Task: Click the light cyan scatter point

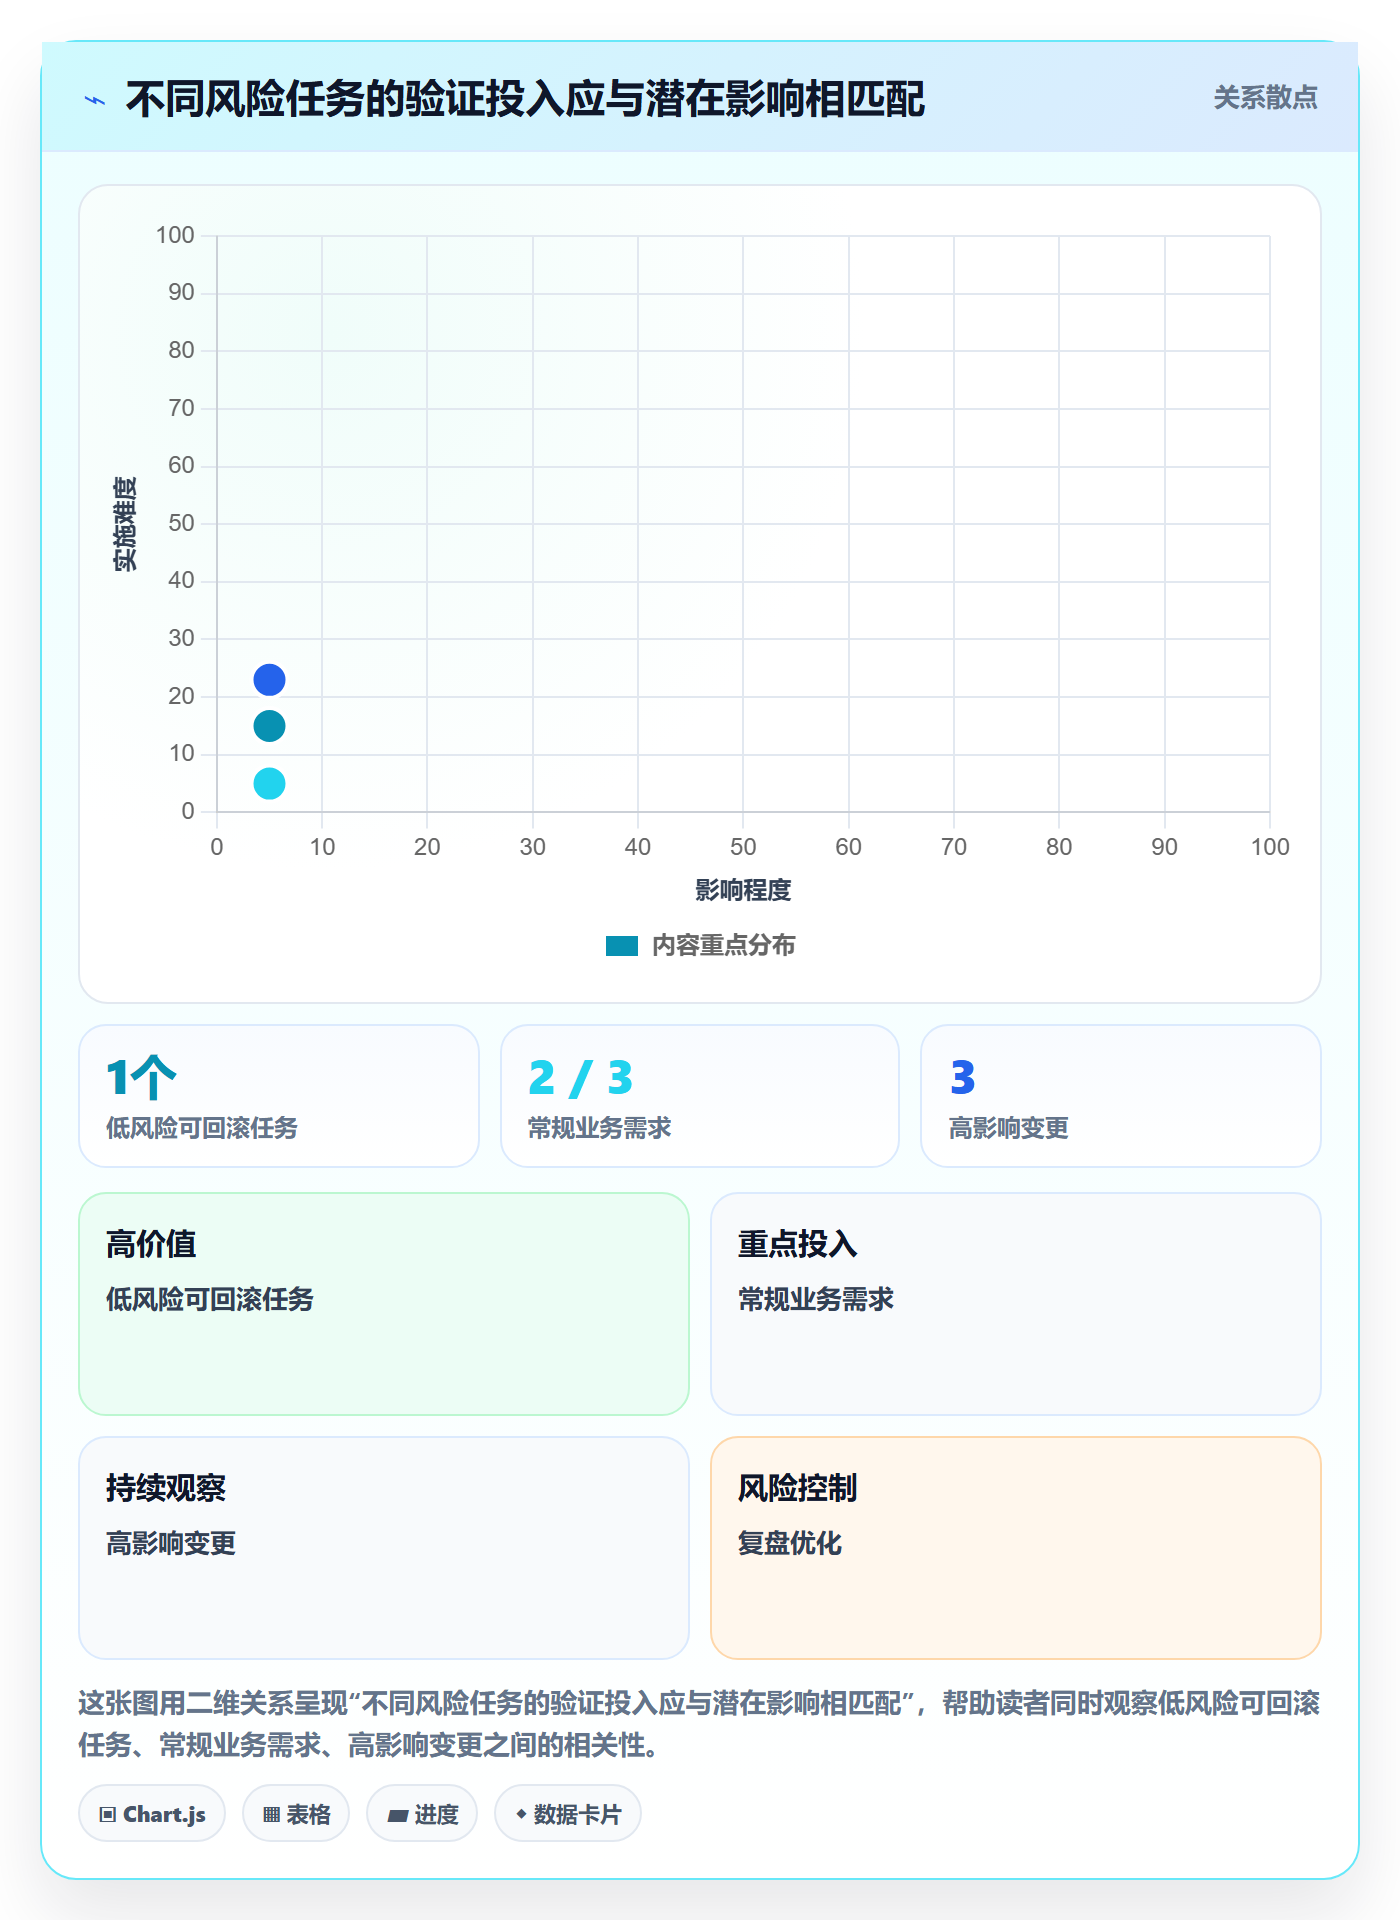Action: [269, 783]
